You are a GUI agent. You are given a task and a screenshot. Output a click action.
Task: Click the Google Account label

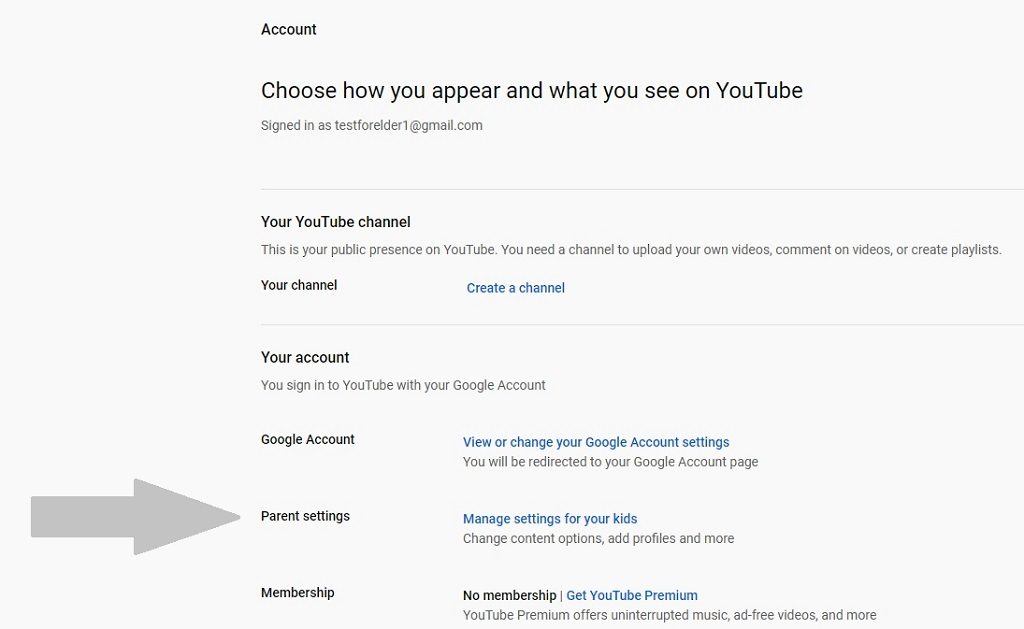click(x=308, y=440)
